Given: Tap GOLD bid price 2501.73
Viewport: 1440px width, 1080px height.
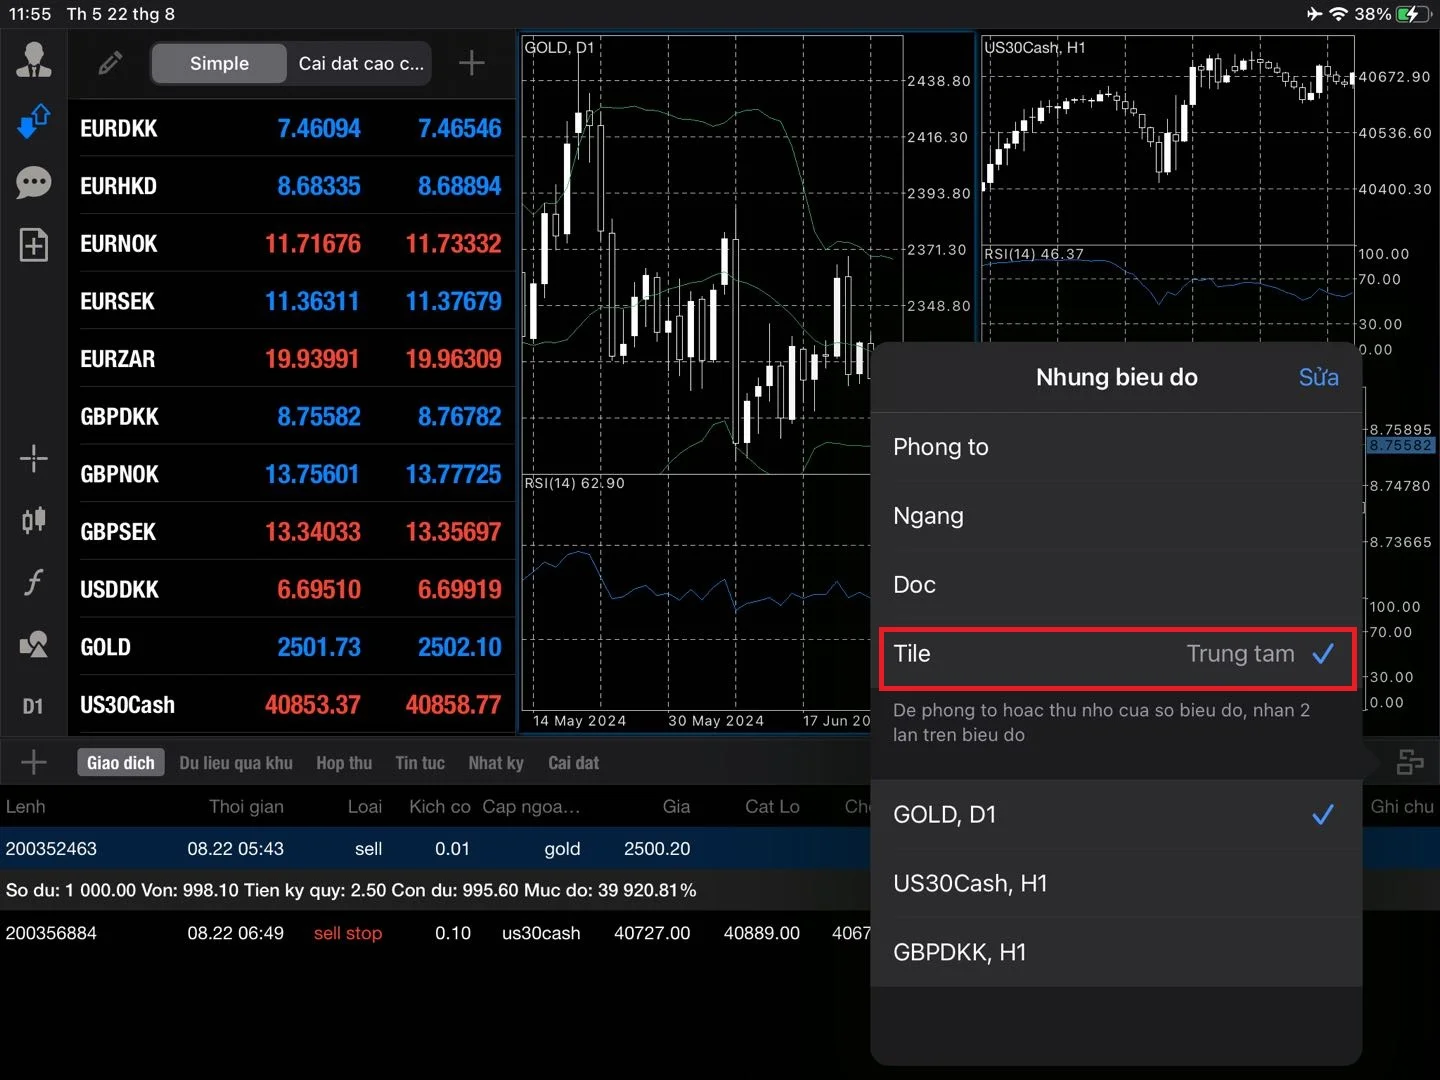Looking at the screenshot, I should tap(319, 647).
